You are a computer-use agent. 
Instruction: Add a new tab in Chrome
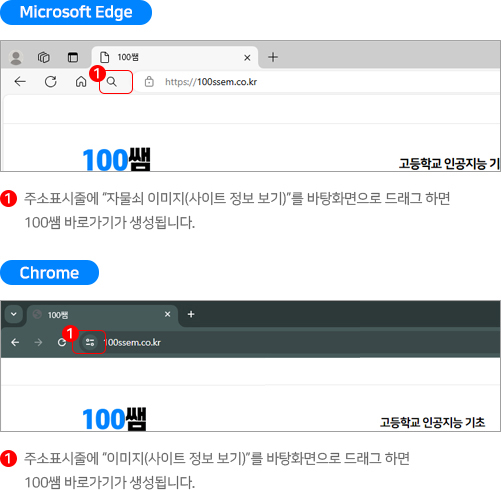click(x=191, y=314)
